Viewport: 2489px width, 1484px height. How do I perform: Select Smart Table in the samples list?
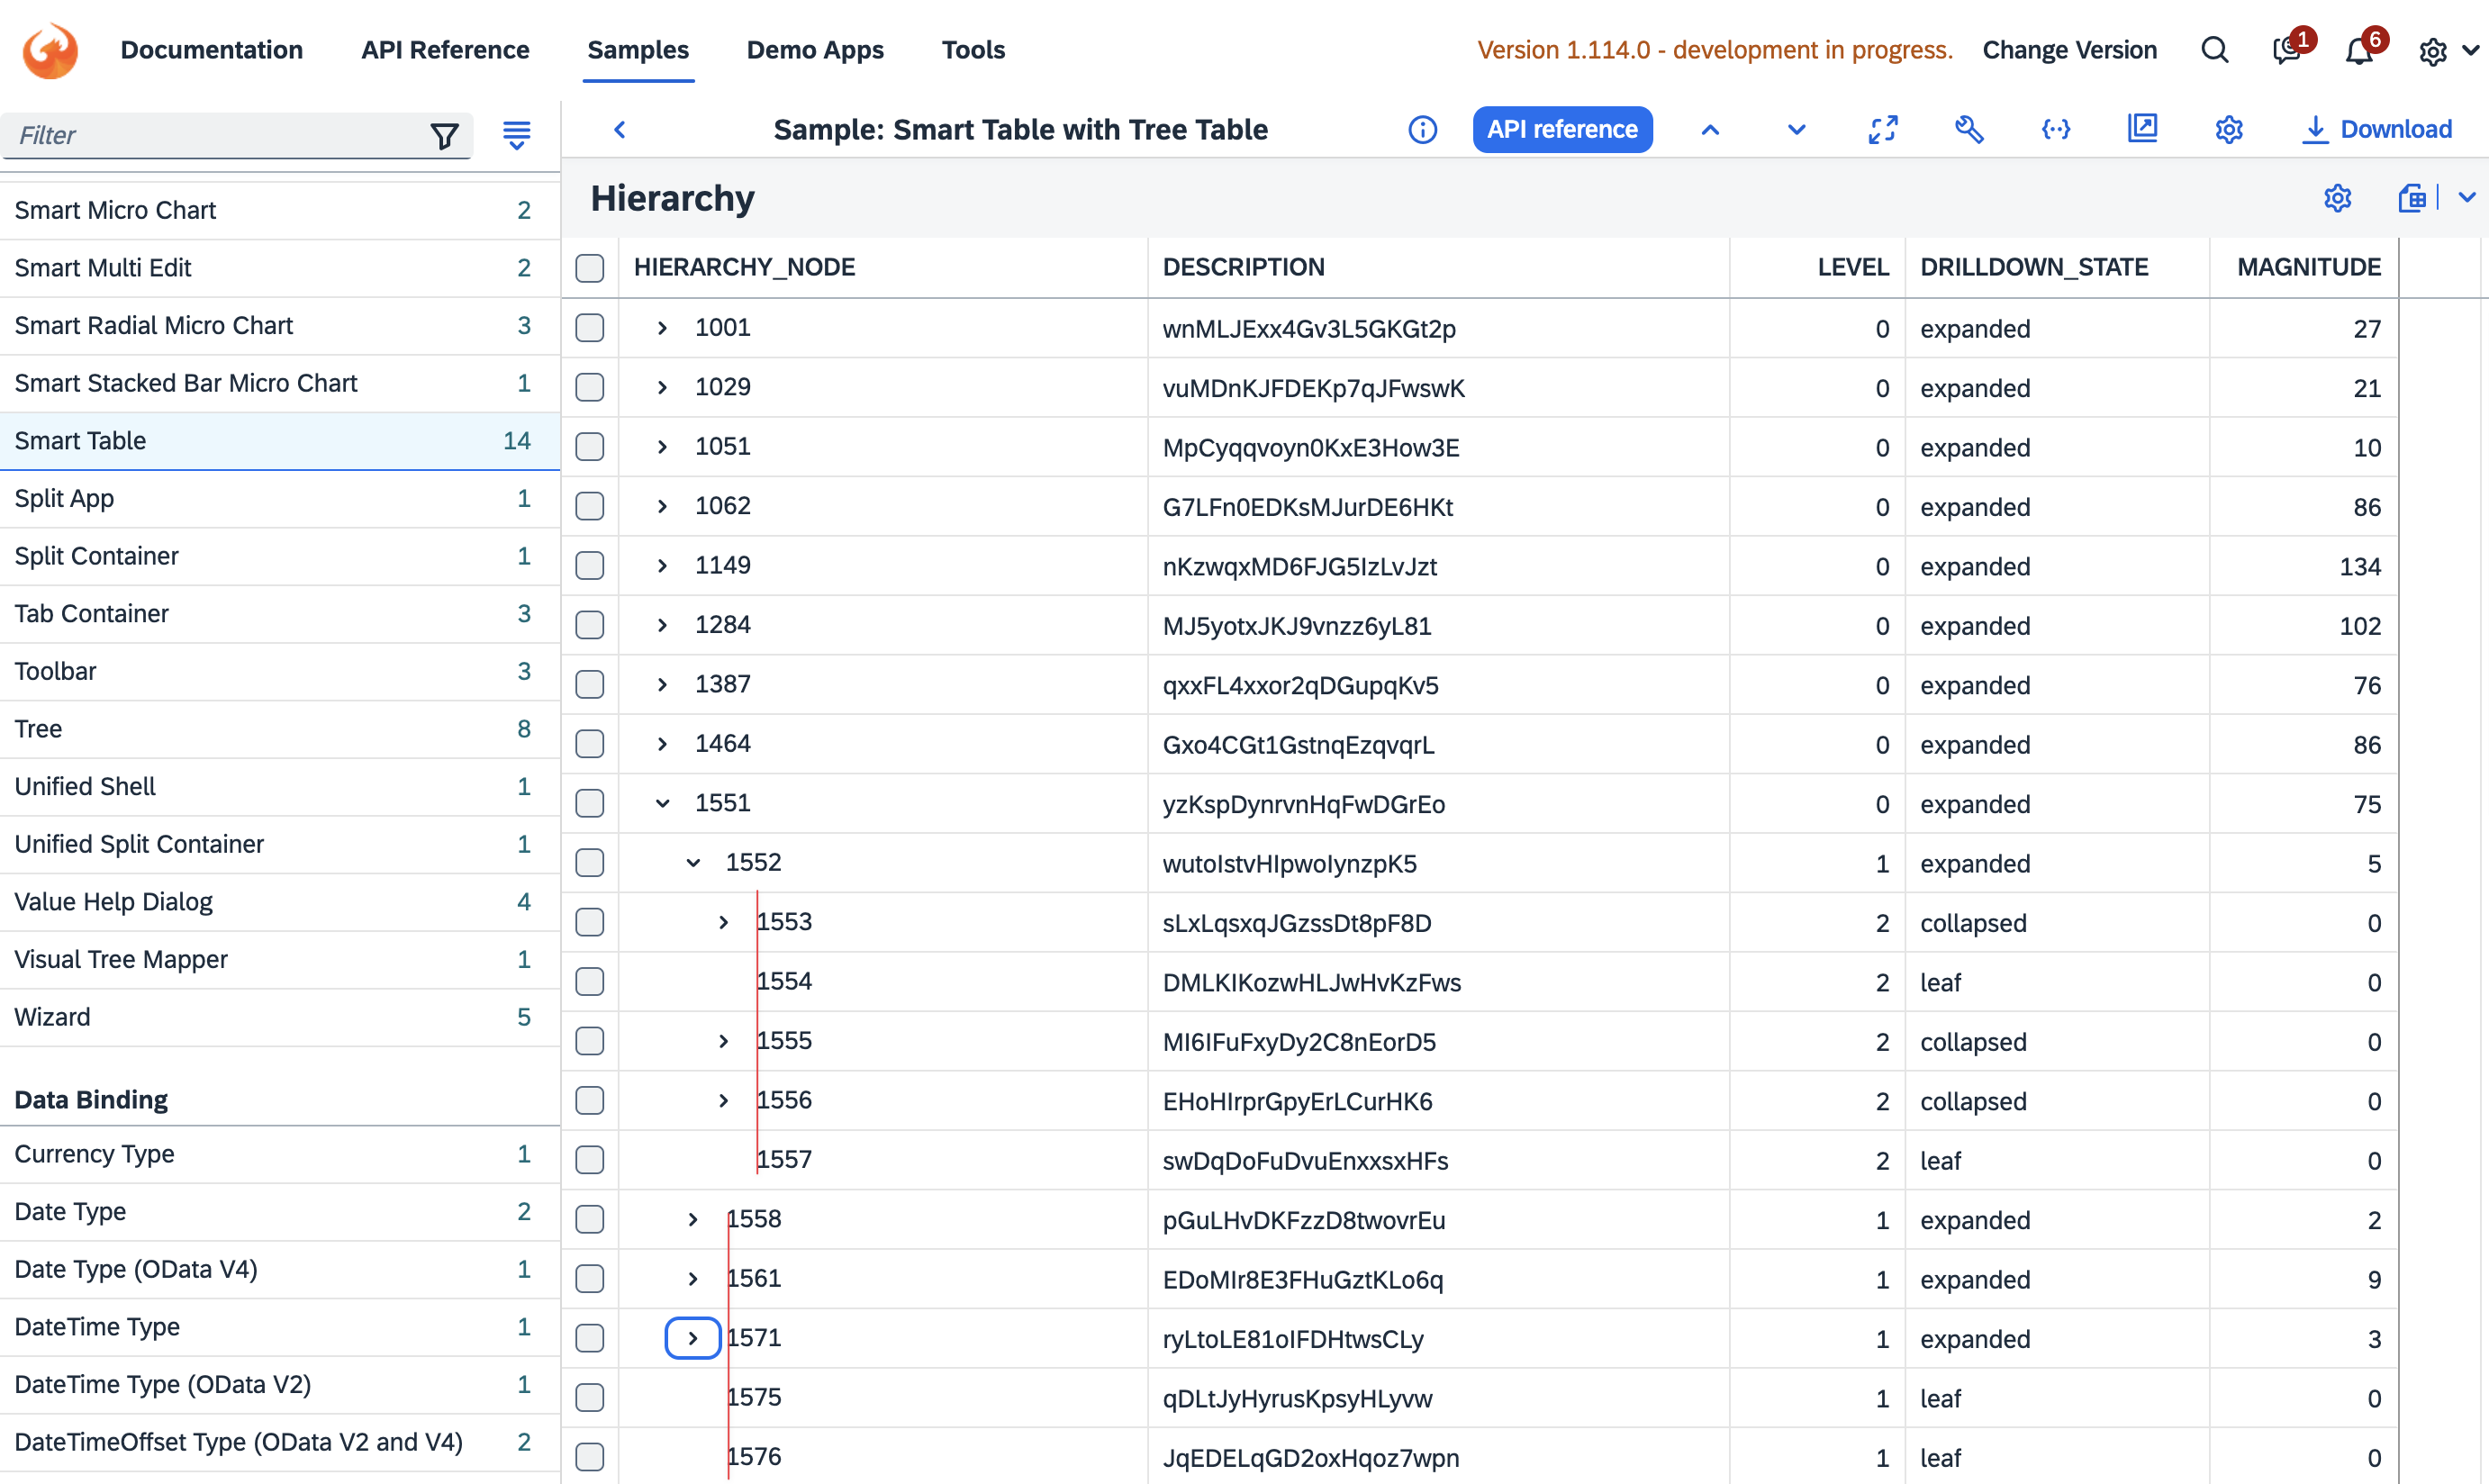[x=80, y=441]
